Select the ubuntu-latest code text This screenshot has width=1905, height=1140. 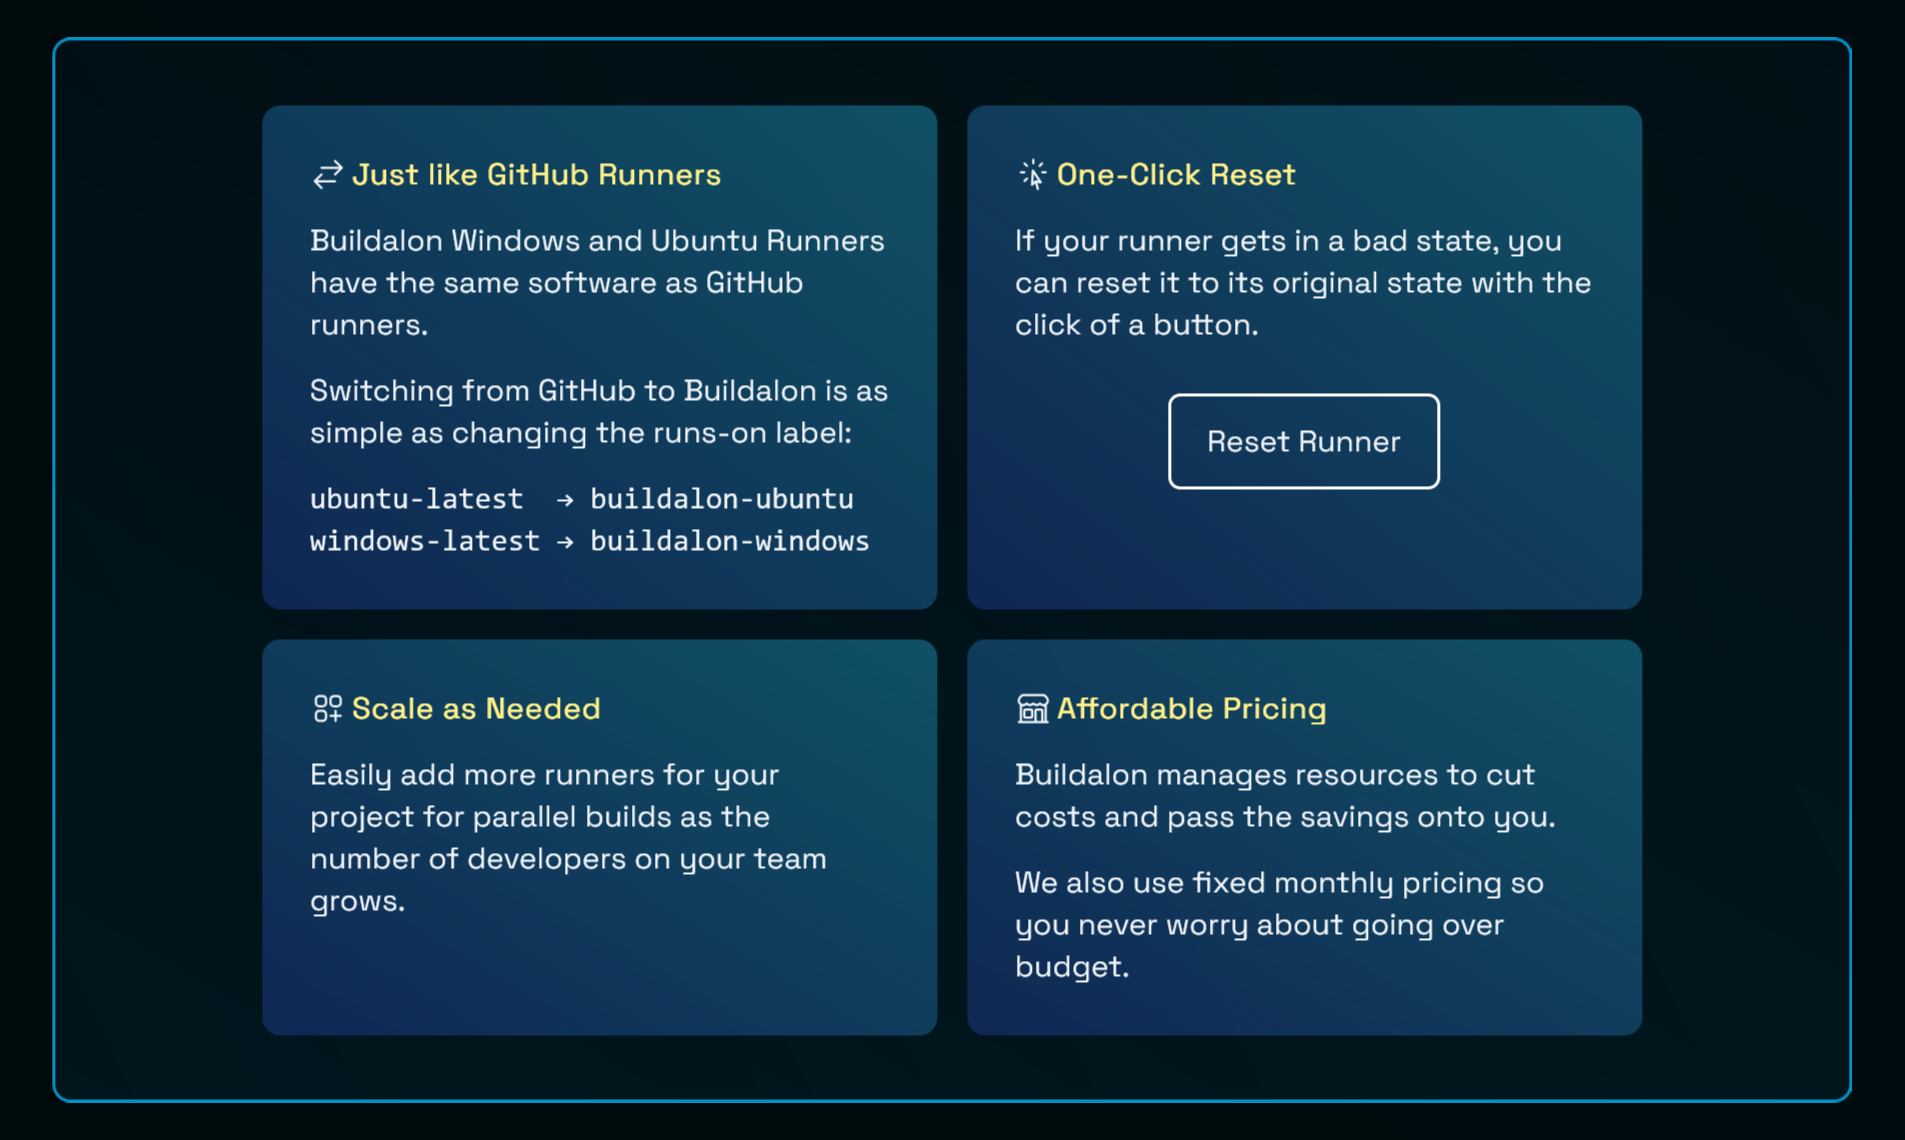tap(416, 498)
